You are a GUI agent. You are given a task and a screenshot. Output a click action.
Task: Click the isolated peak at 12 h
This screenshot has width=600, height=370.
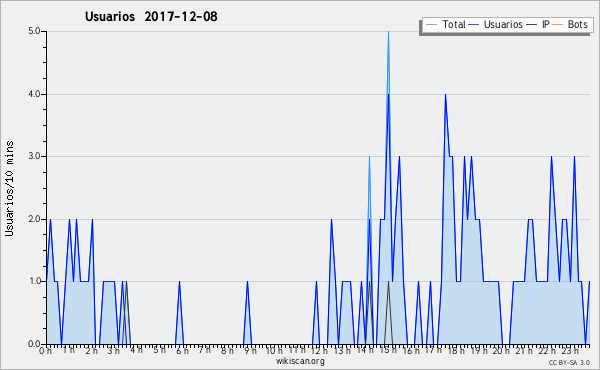(x=316, y=282)
